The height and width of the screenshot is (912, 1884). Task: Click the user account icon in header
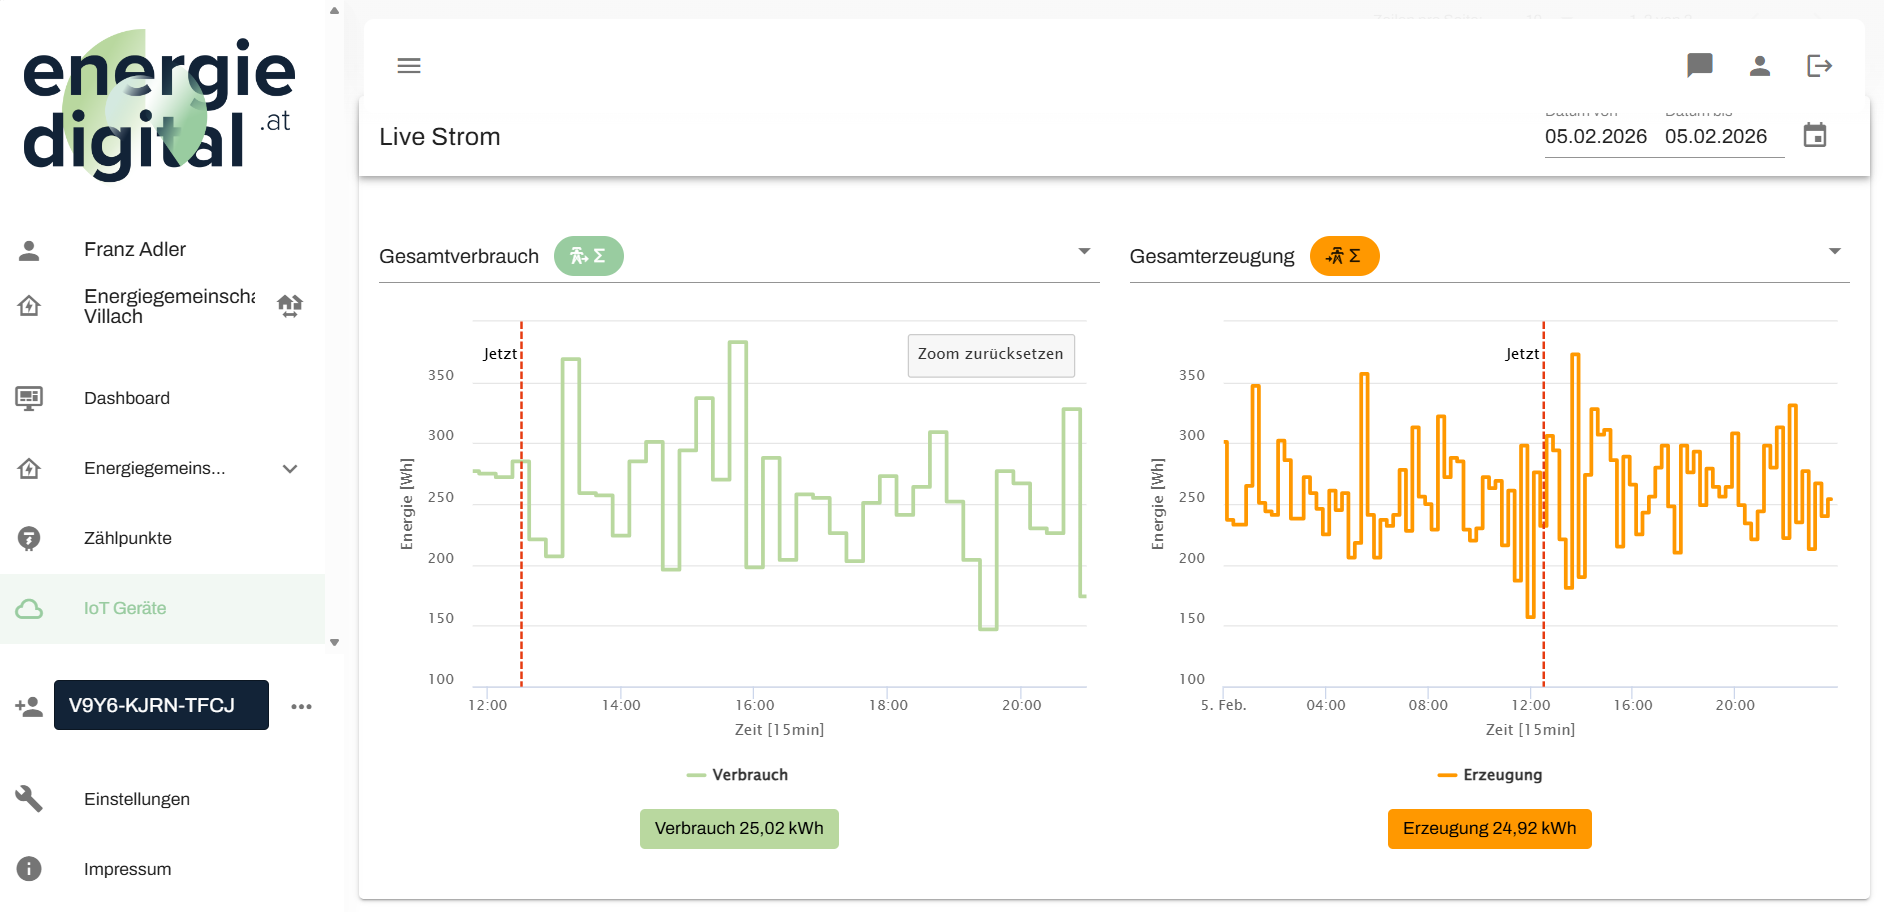1759,66
